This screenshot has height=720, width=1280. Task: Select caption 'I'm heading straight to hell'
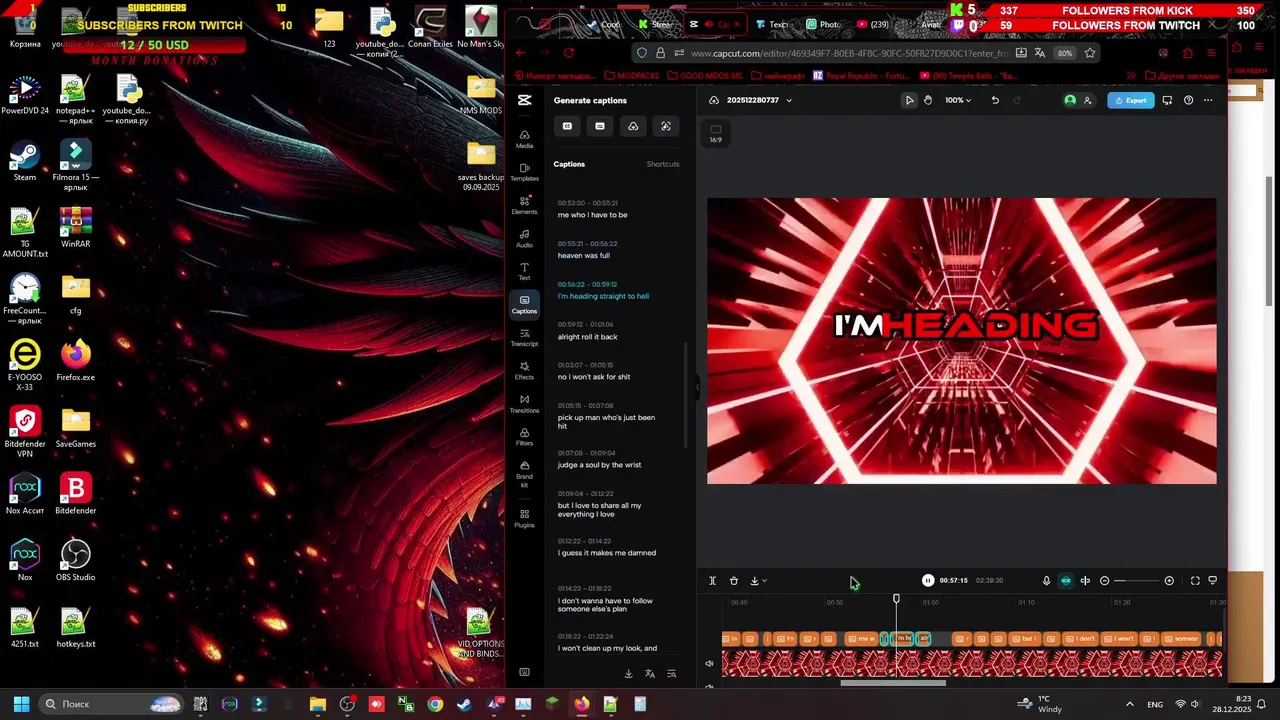(603, 296)
